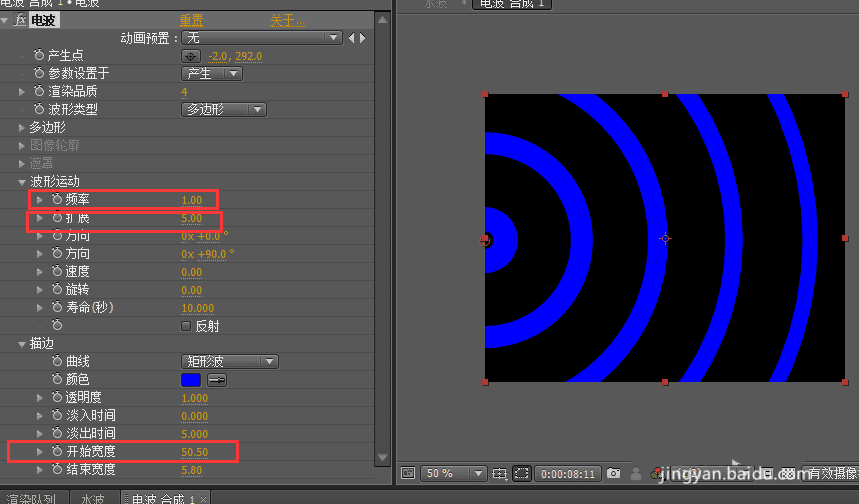This screenshot has width=859, height=504.
Task: Open the blue 颜色 color swatch
Action: (x=191, y=380)
